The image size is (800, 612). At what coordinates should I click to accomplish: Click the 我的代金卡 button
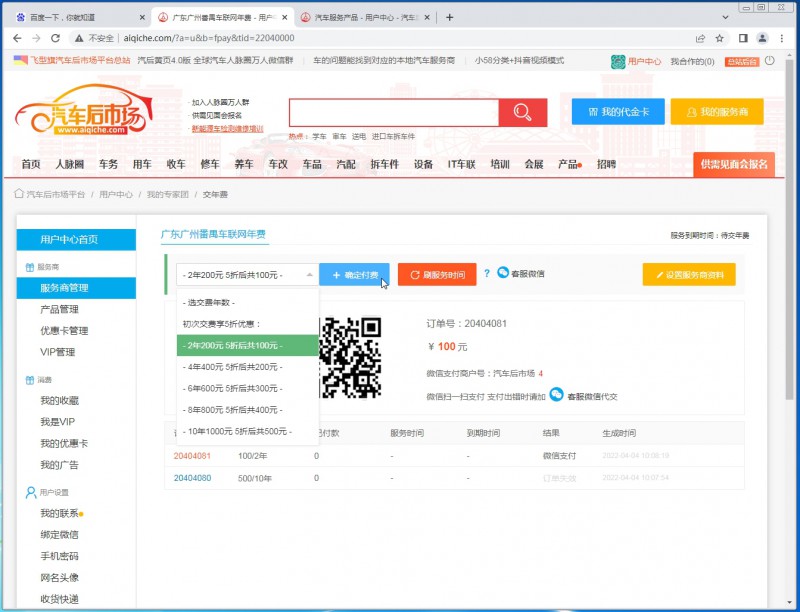tap(618, 112)
